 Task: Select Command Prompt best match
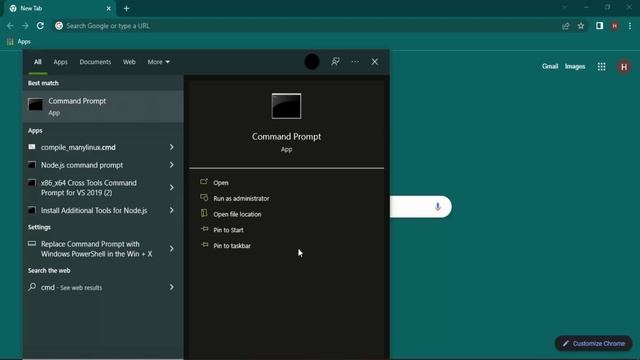(x=103, y=106)
